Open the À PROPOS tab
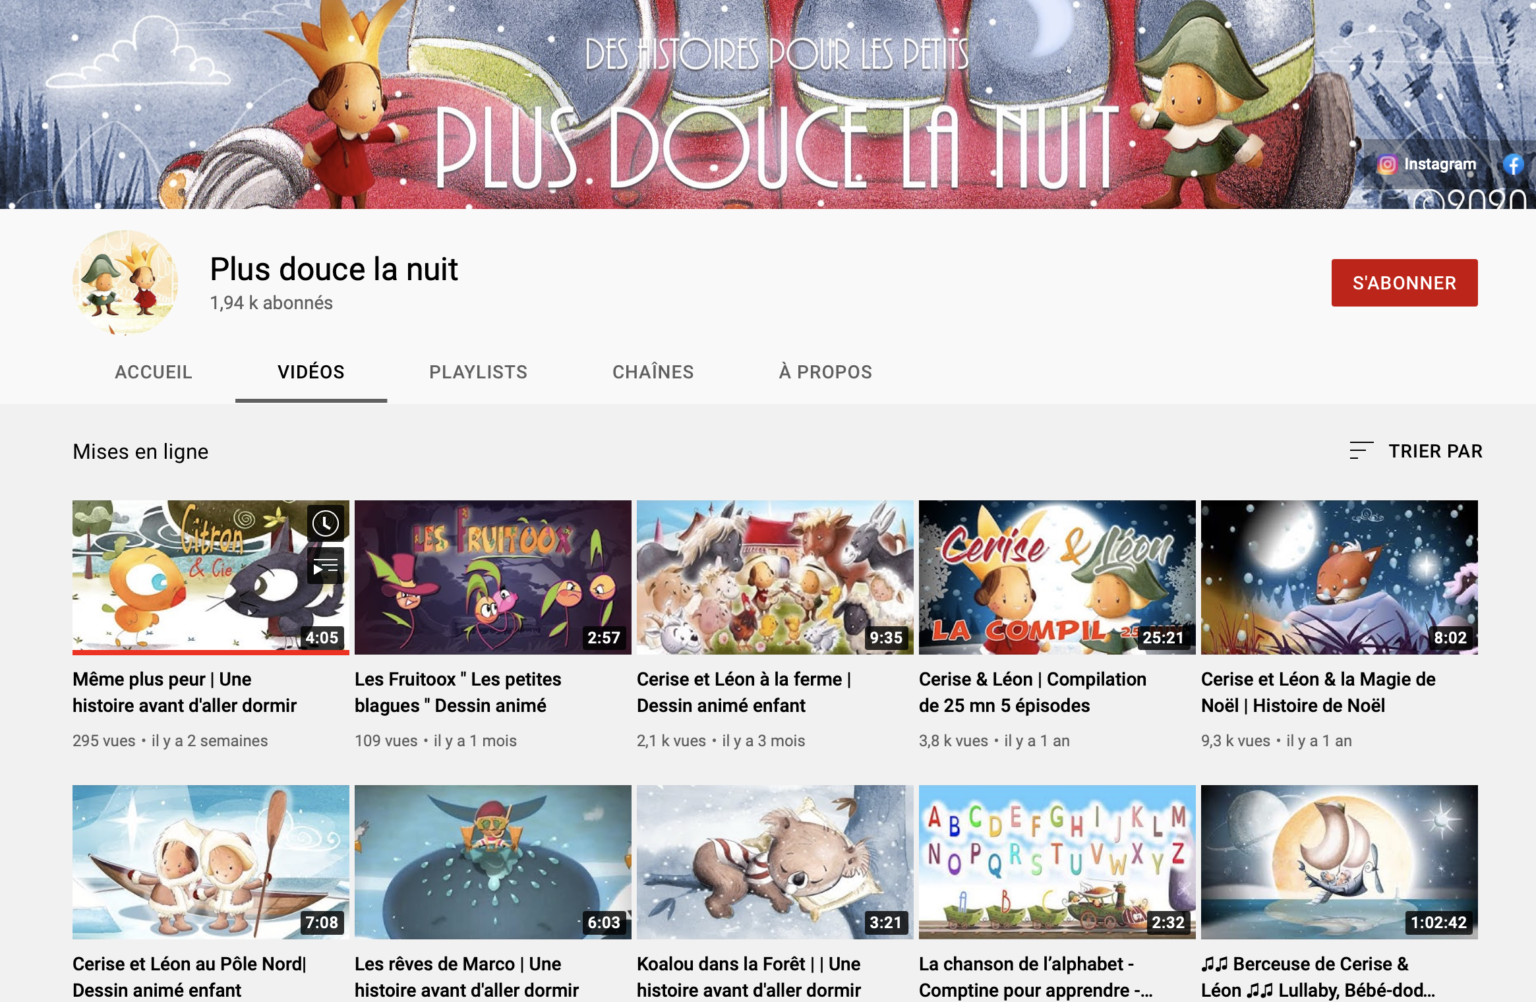The image size is (1536, 1002). [825, 372]
